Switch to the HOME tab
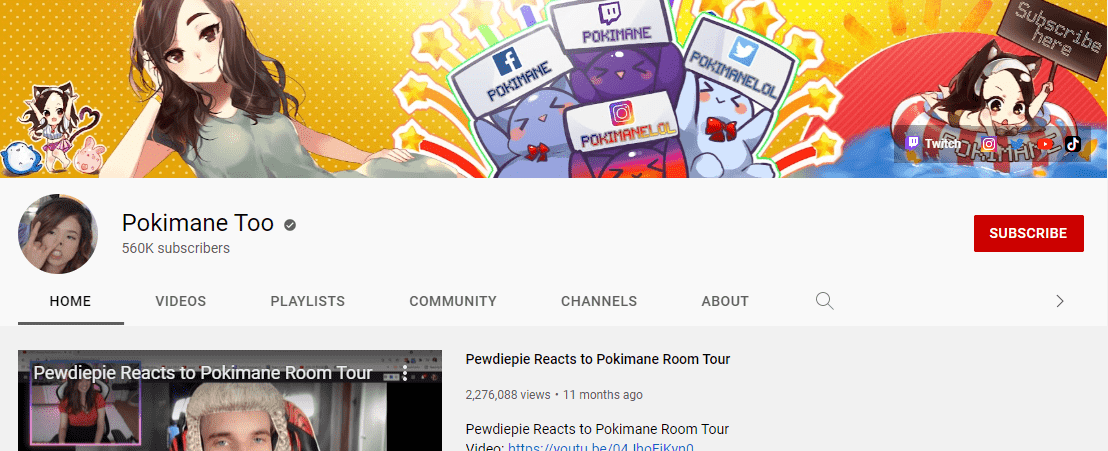Image resolution: width=1108 pixels, height=451 pixels. [x=71, y=301]
